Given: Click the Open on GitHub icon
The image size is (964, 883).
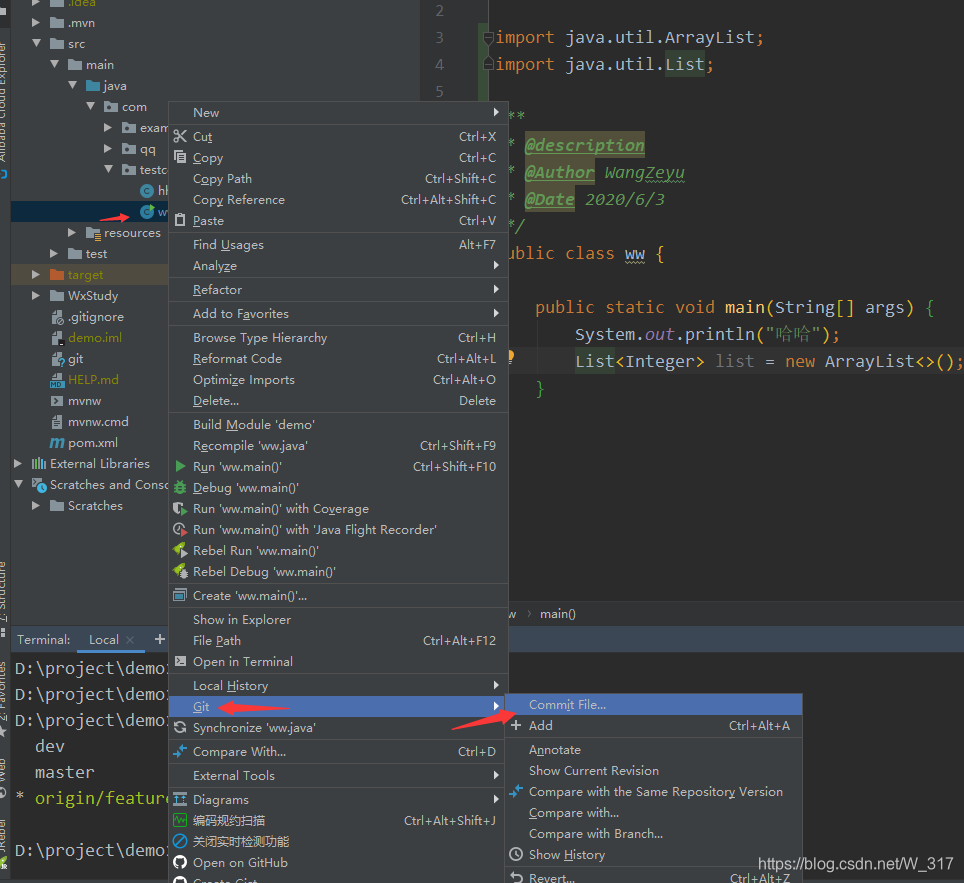Looking at the screenshot, I should (x=182, y=861).
